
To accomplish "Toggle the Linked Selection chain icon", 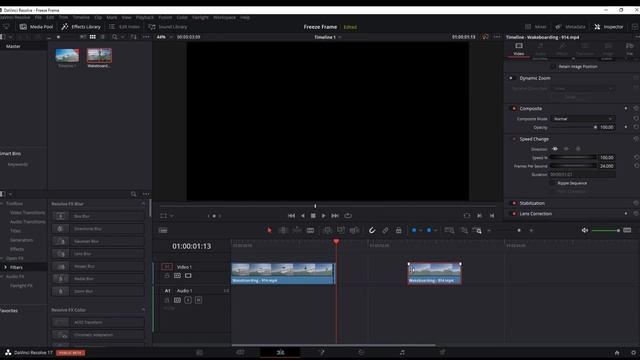I will pyautogui.click(x=385, y=230).
